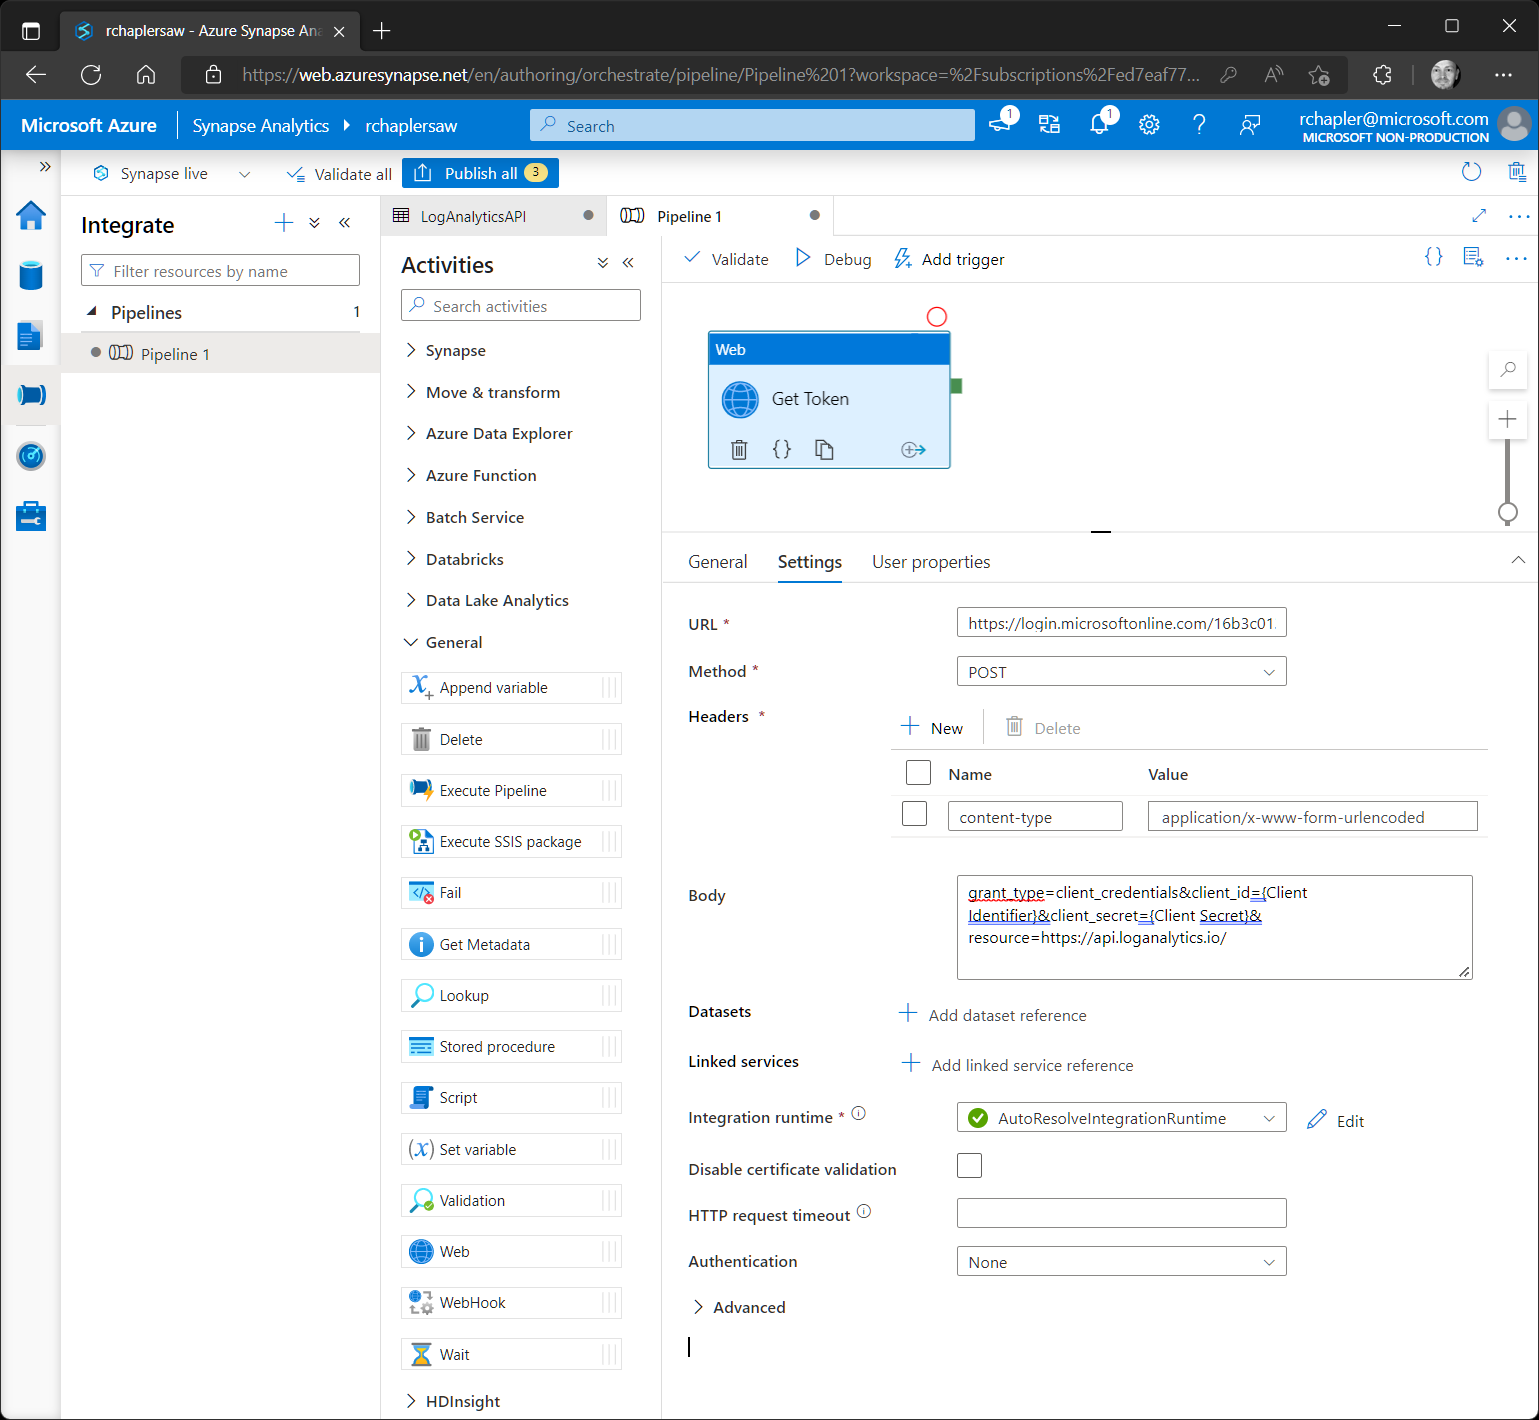Open the Manage hub toolbox icon
Viewport: 1539px width, 1420px height.
point(31,516)
